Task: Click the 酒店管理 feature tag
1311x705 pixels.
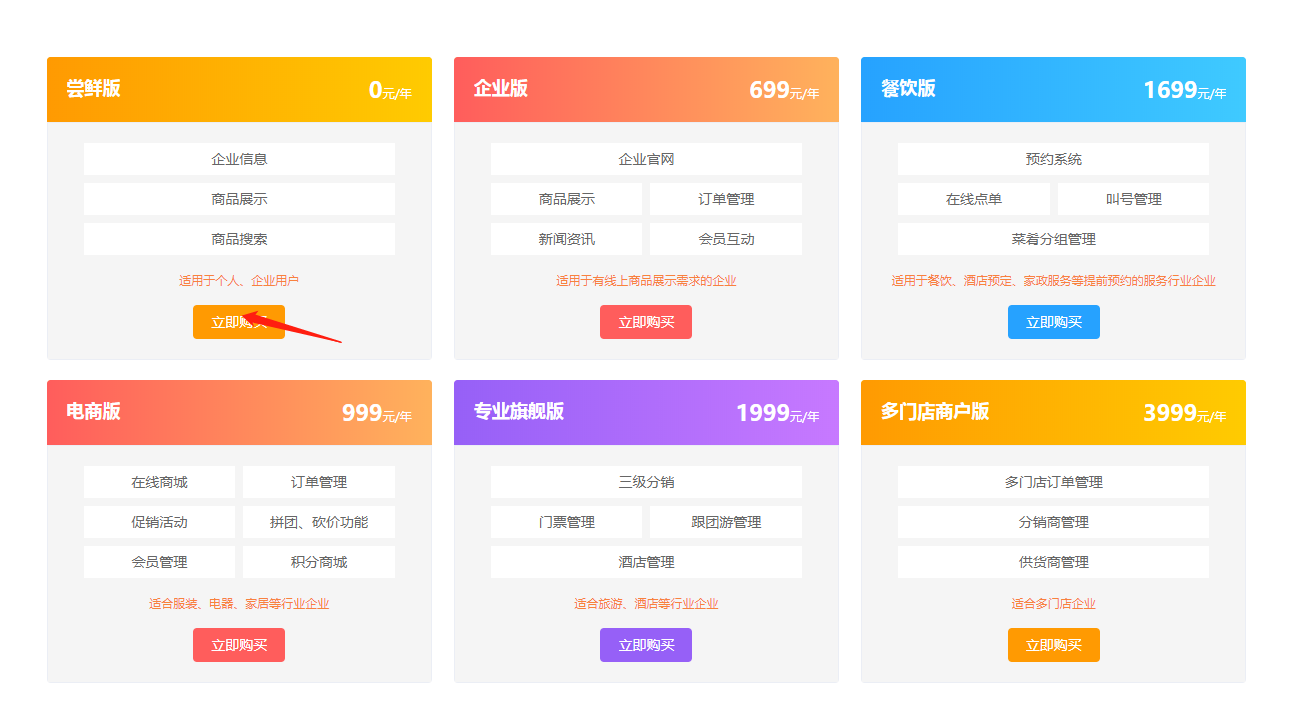Action: coord(646,562)
